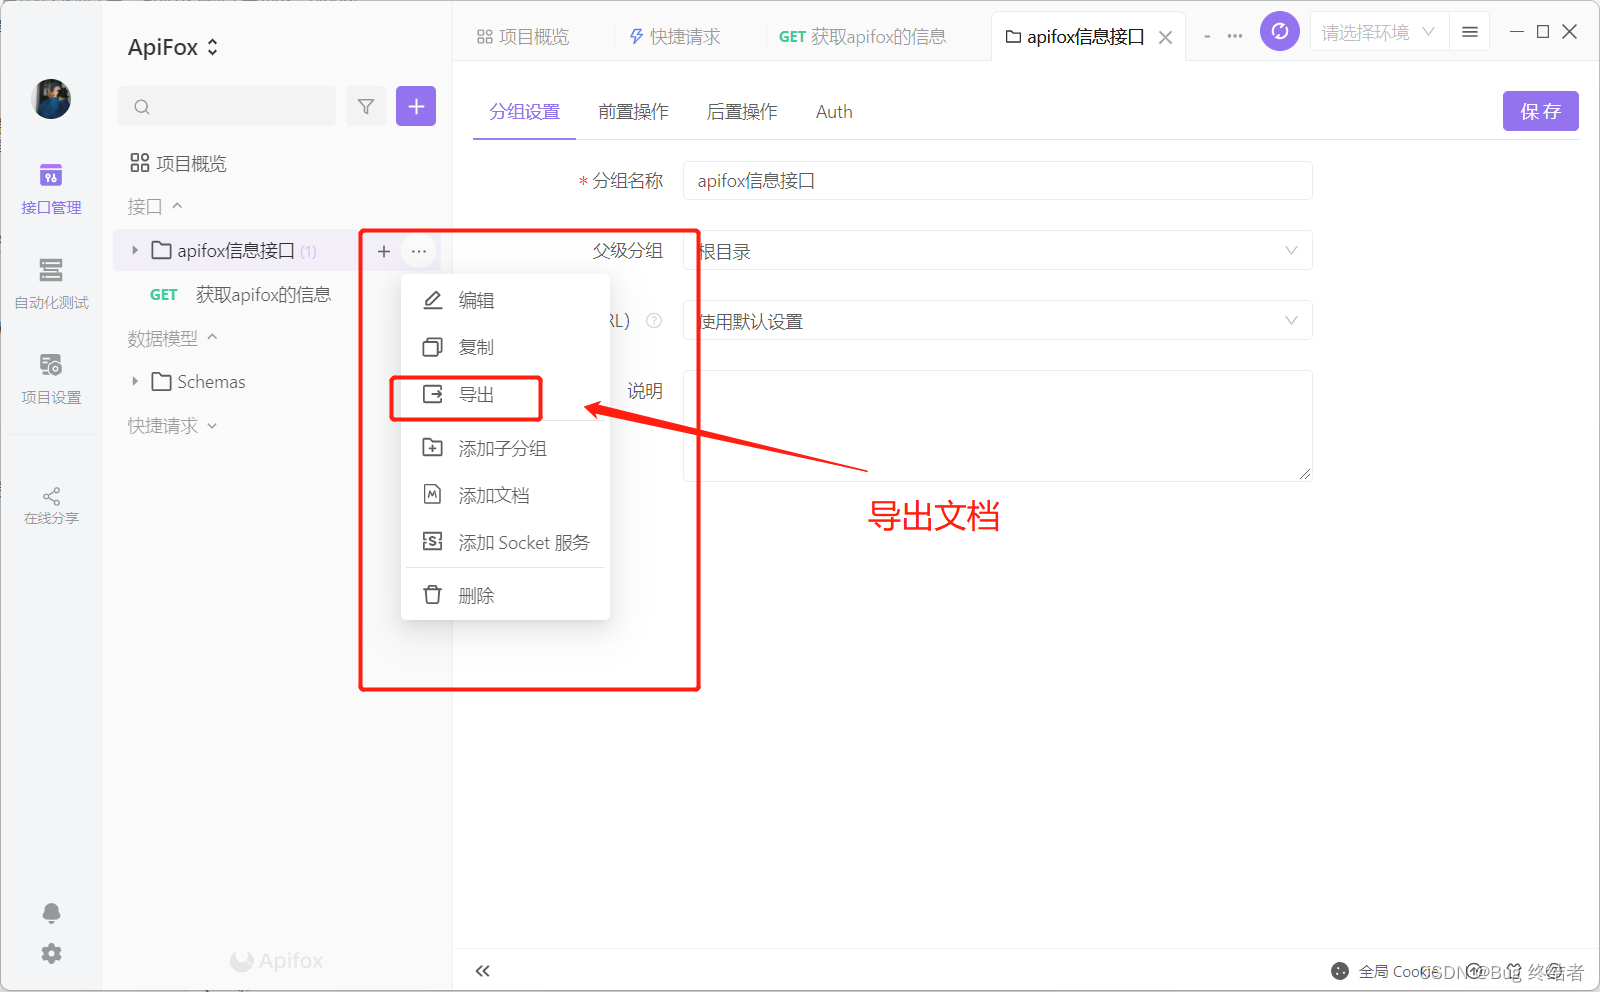Switch to the 快捷请求 tab
Screen dimensions: 1600x992
(675, 37)
